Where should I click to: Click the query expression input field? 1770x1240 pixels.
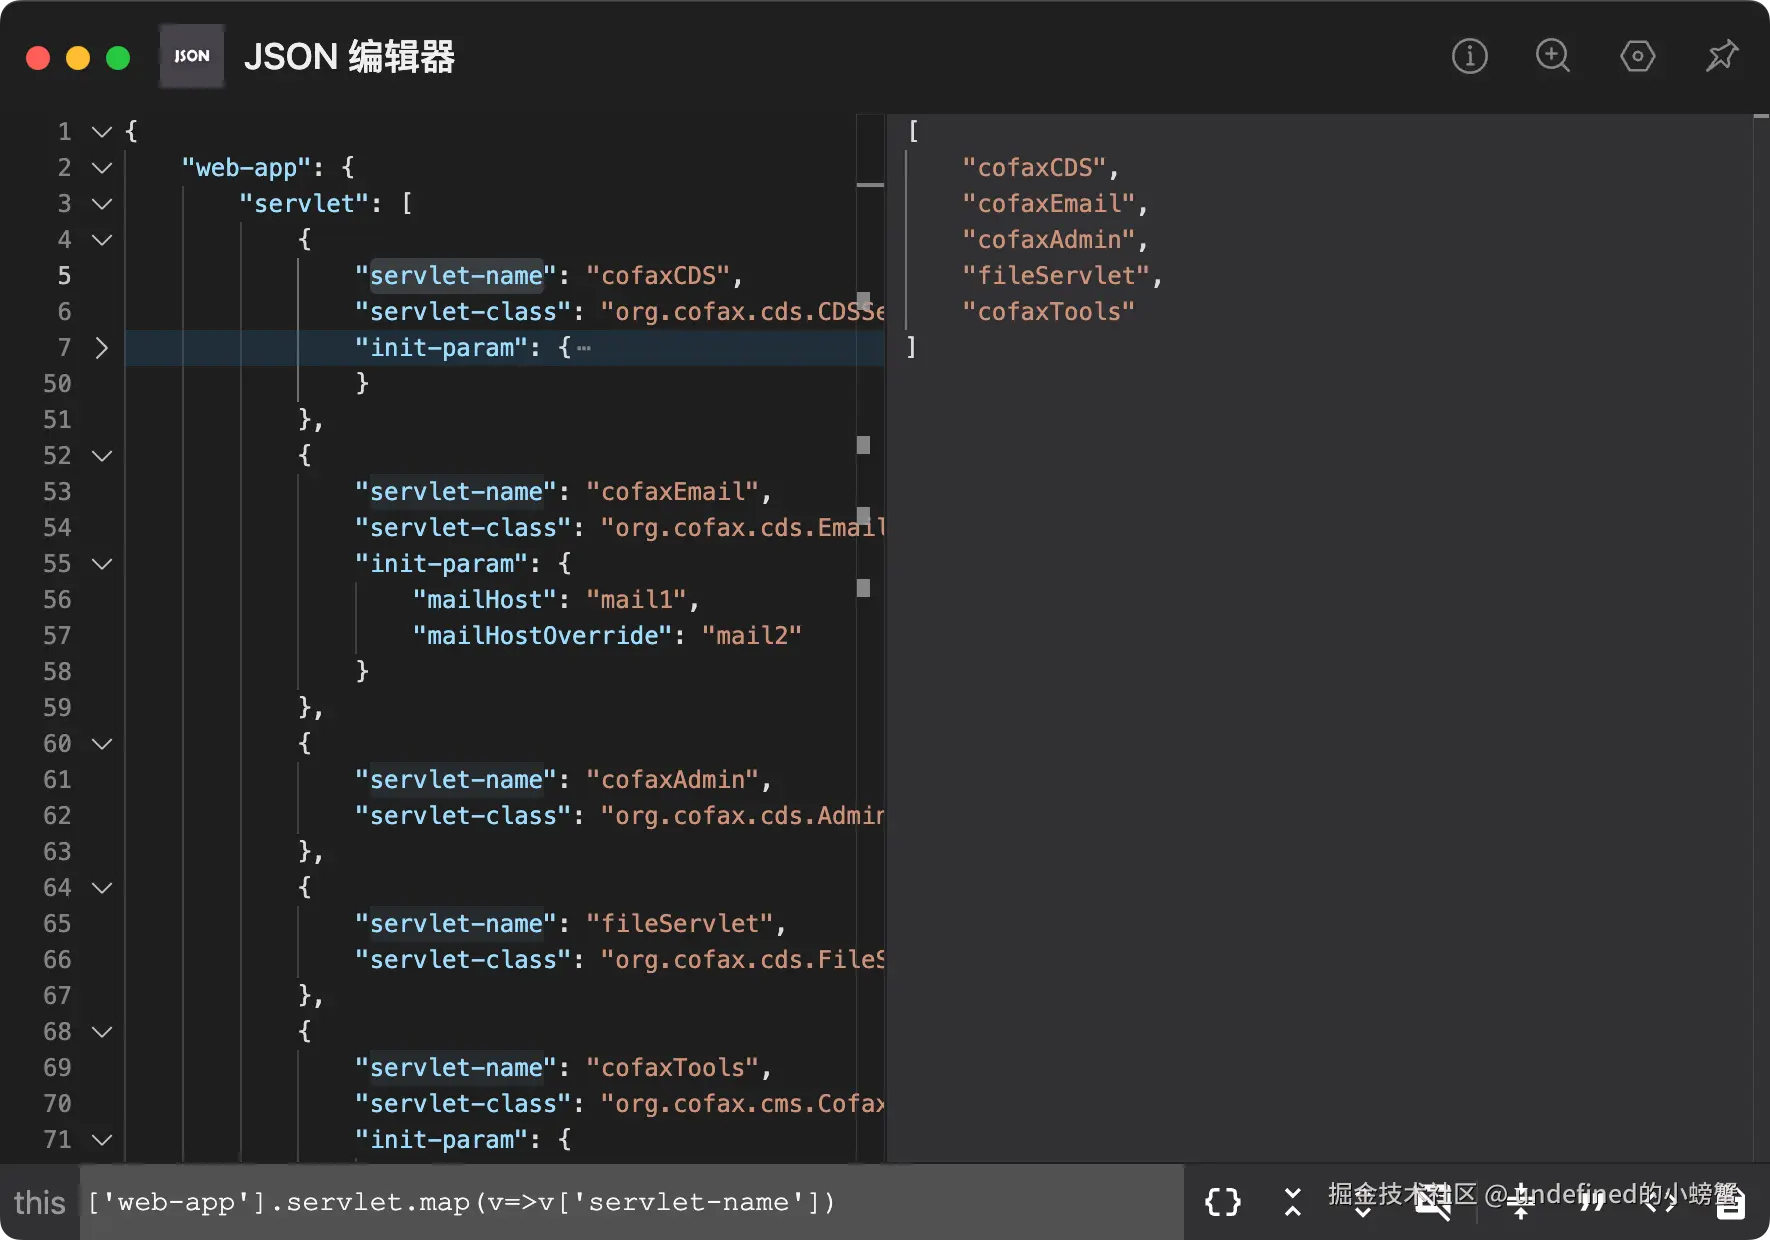pos(631,1201)
